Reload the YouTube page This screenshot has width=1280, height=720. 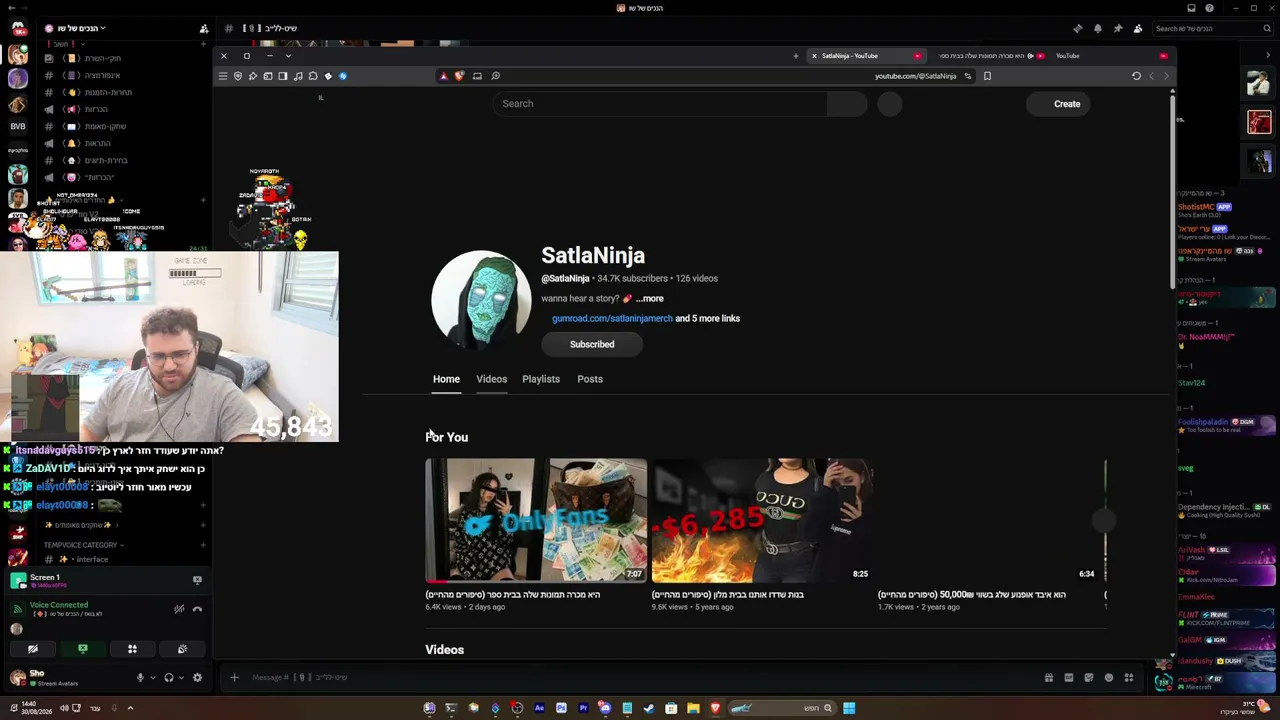click(x=1136, y=76)
